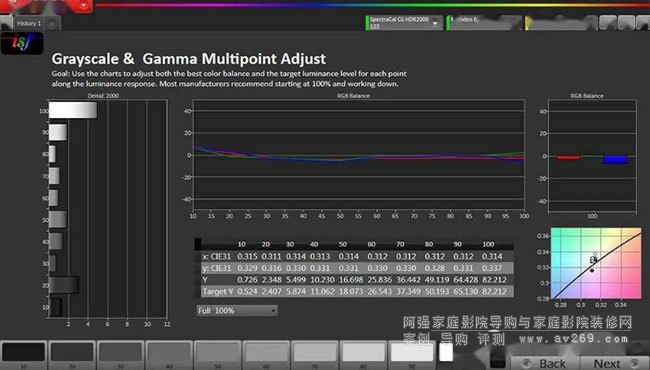Open the video source panel tab
The image size is (650, 370).
tap(484, 23)
